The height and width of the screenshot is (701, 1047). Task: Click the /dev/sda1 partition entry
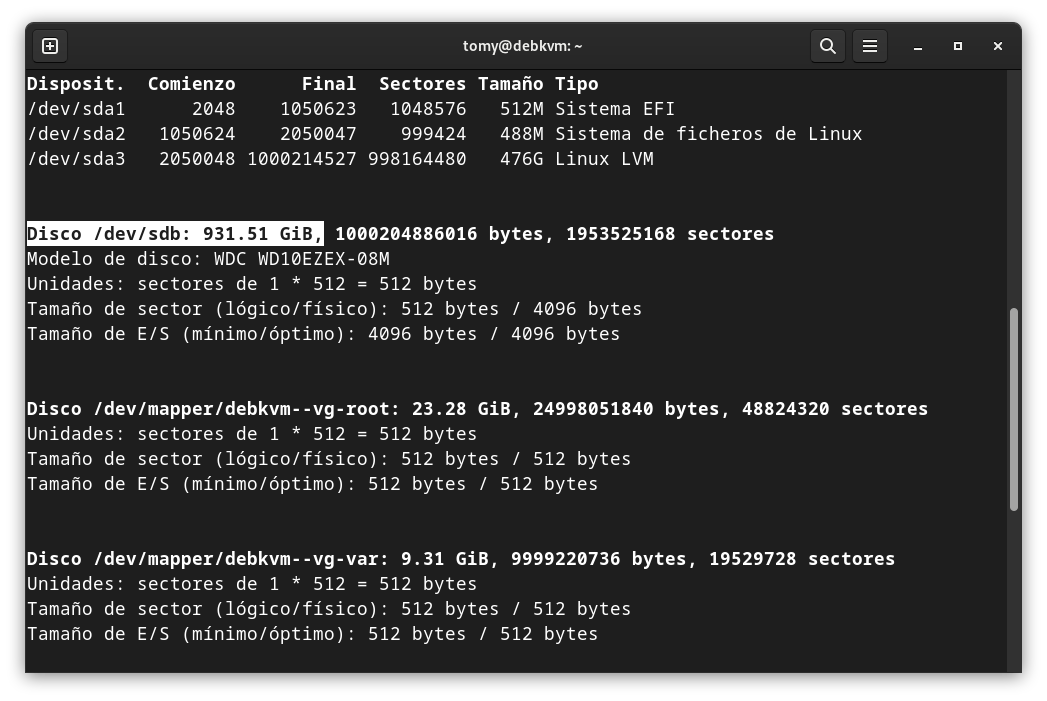76,109
